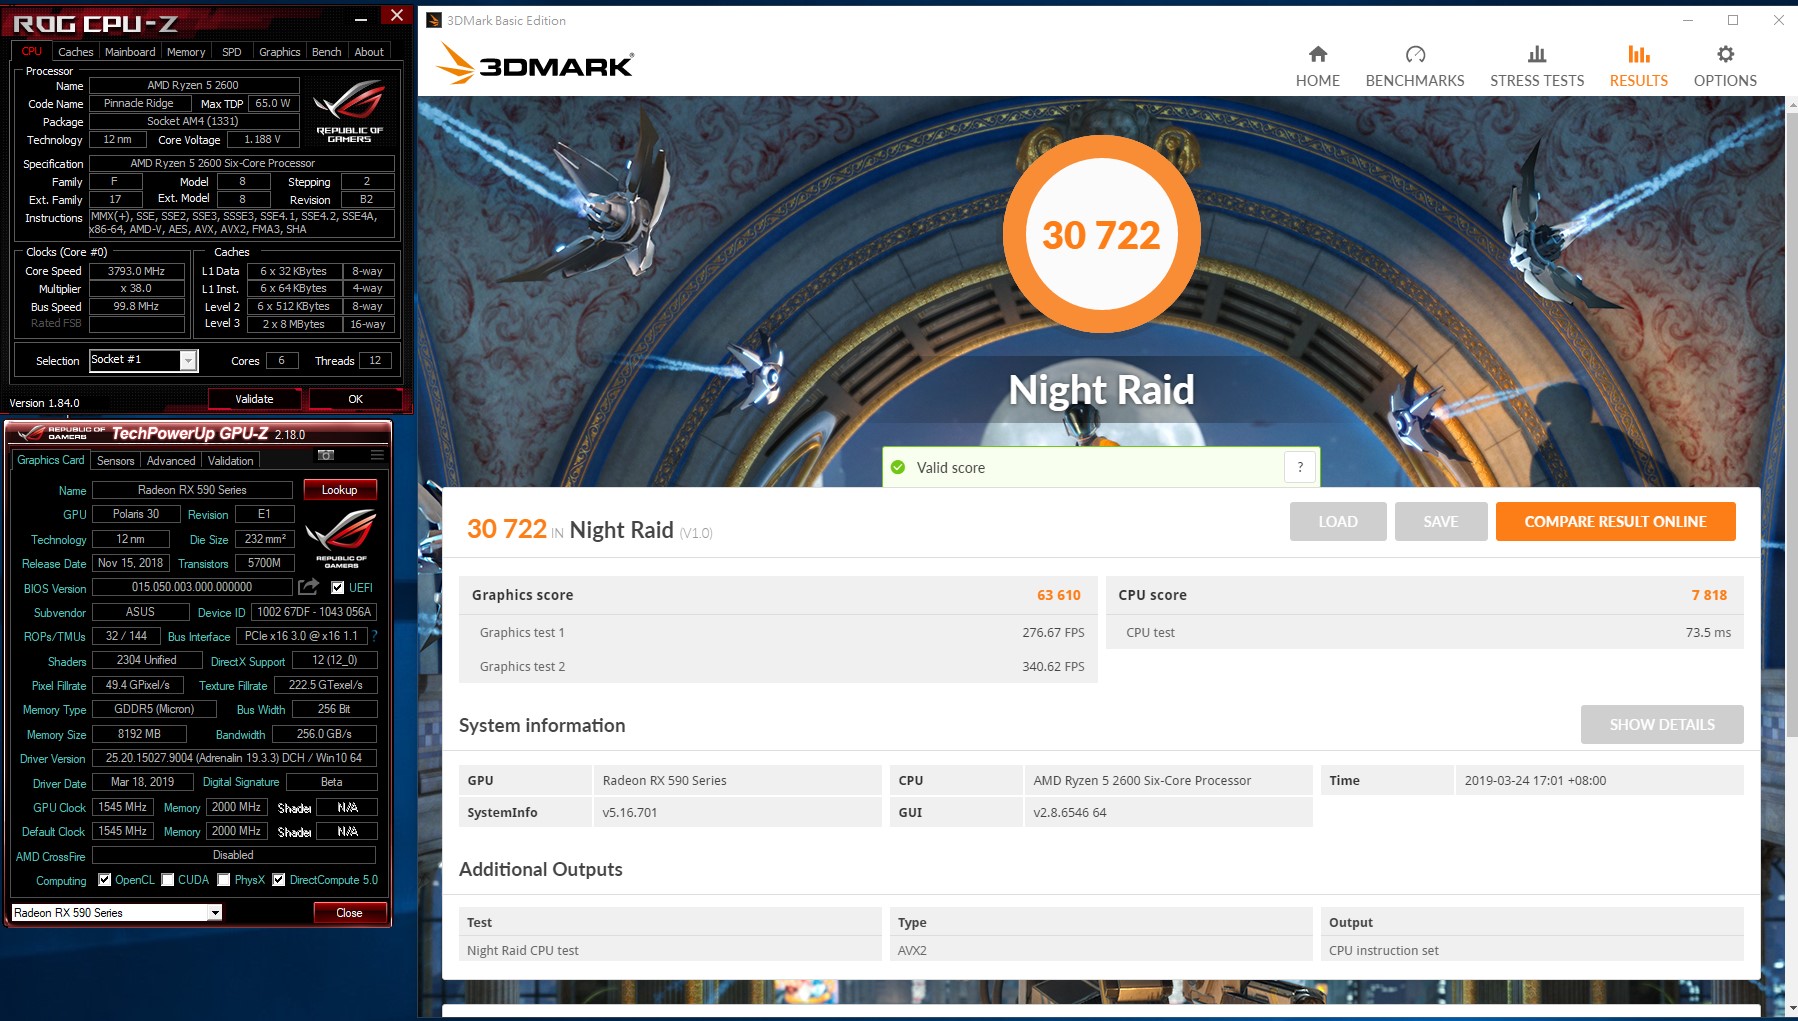Toggle the UEFI checkbox in GPU-Z
The image size is (1798, 1021).
[x=338, y=587]
